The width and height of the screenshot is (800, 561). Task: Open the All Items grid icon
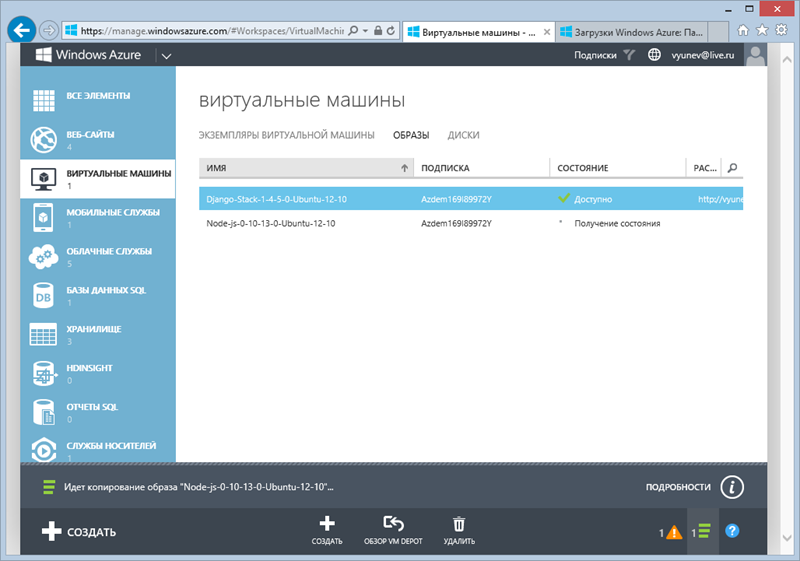(x=43, y=100)
